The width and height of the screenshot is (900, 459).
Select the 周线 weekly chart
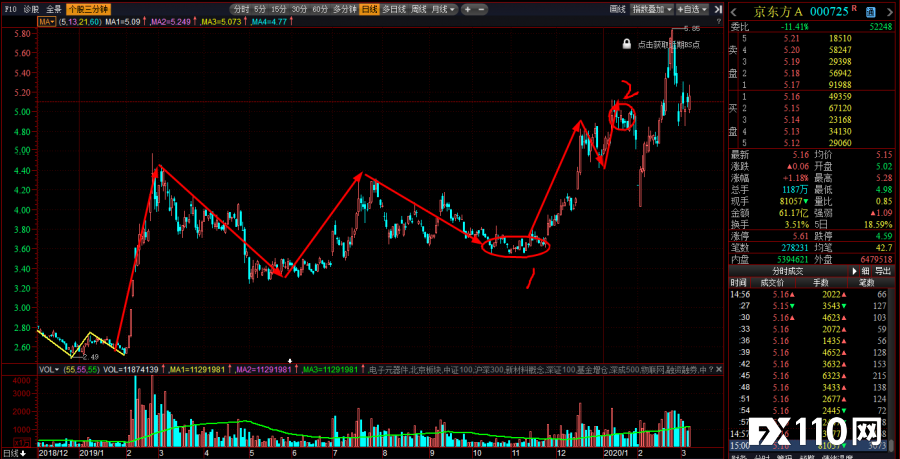click(x=419, y=9)
